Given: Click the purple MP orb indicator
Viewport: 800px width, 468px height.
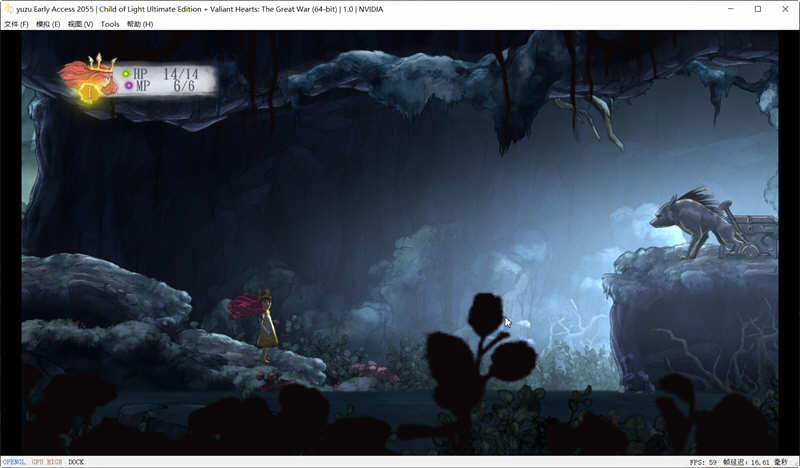Looking at the screenshot, I should (128, 86).
